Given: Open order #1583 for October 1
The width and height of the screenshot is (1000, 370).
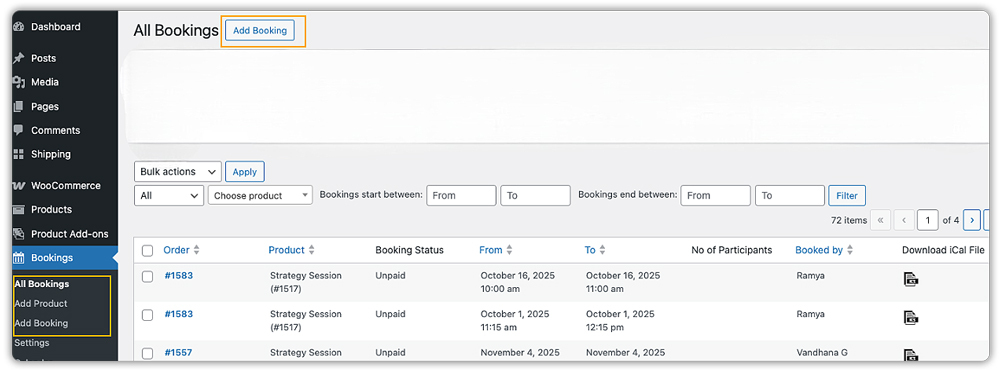Looking at the screenshot, I should pyautogui.click(x=179, y=314).
